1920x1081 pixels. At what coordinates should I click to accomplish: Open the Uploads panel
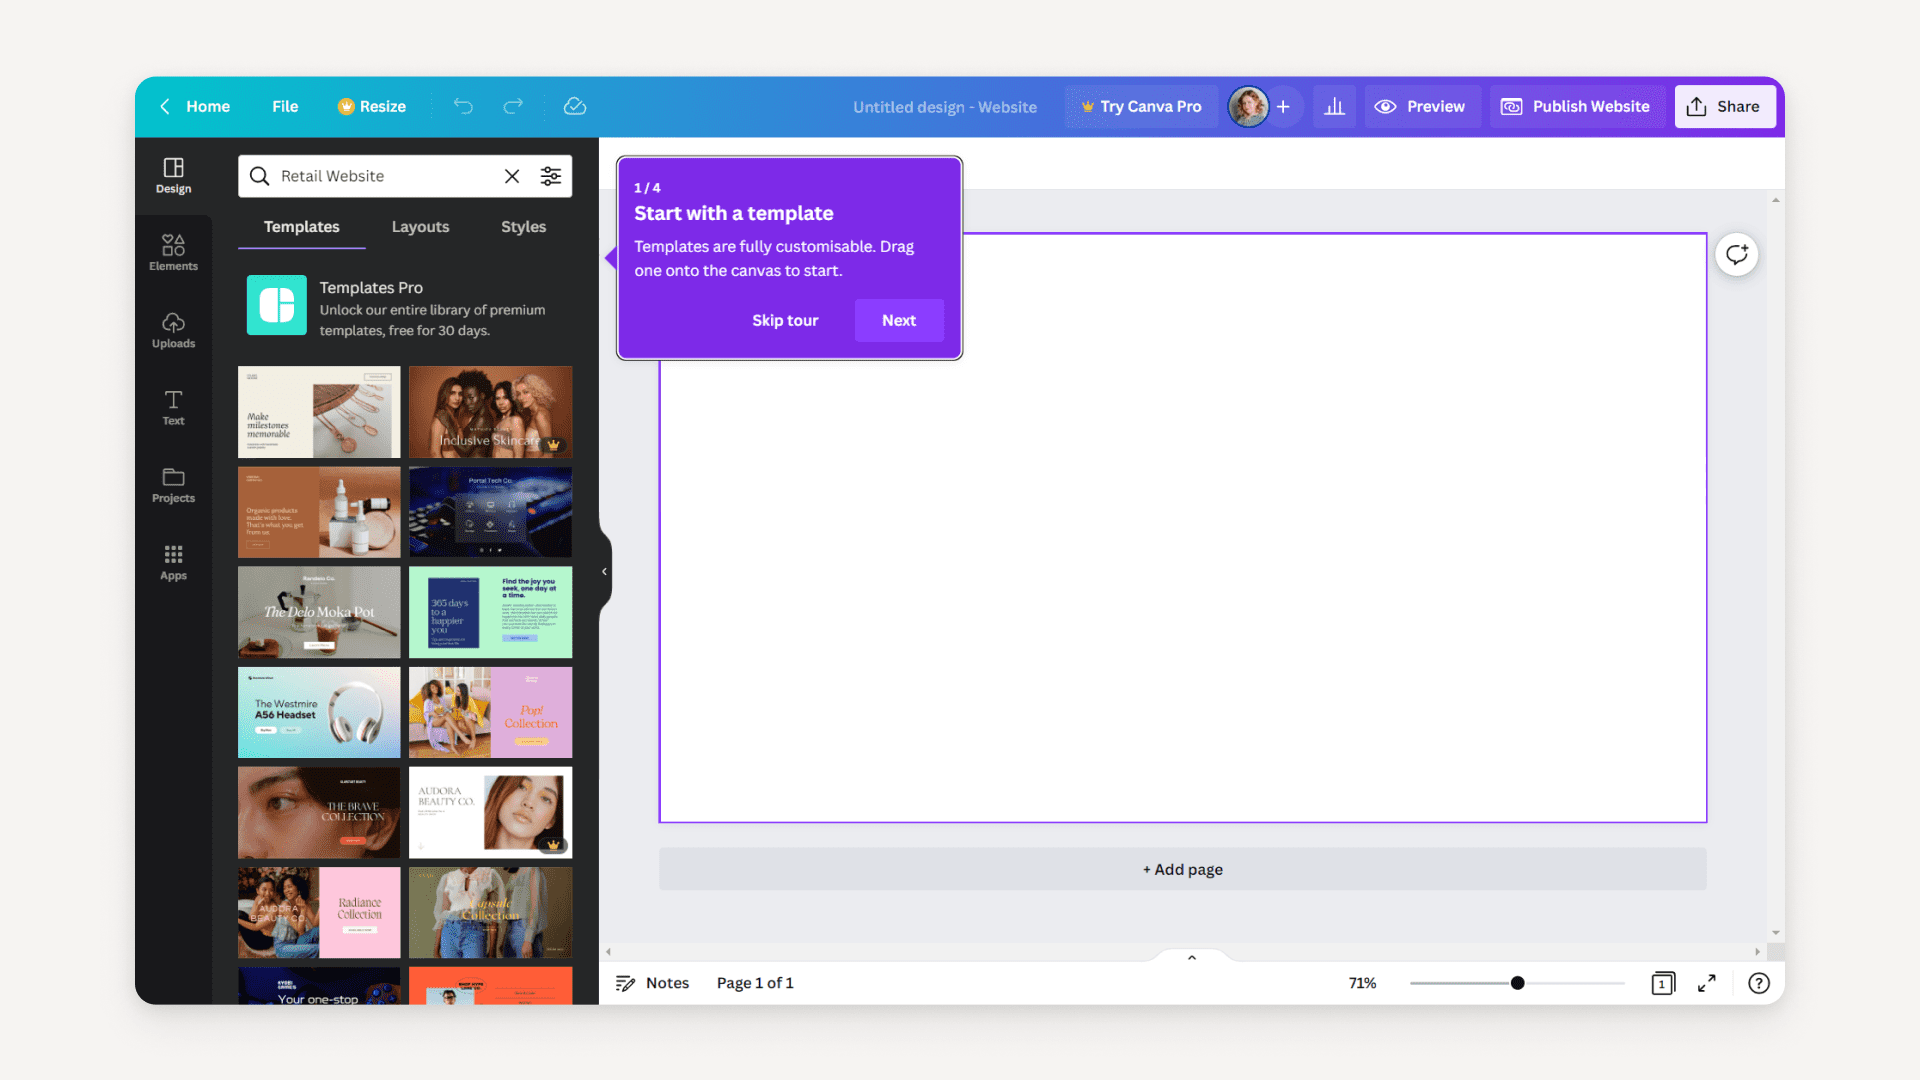pos(173,330)
